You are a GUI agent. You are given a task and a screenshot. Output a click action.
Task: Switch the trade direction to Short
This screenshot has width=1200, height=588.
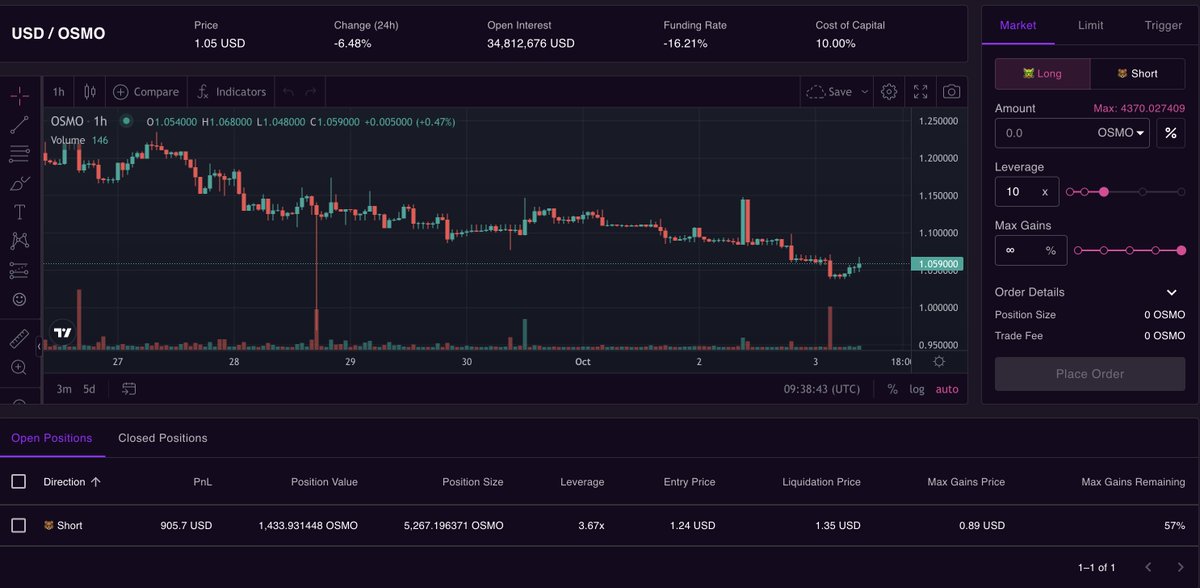tap(1137, 73)
